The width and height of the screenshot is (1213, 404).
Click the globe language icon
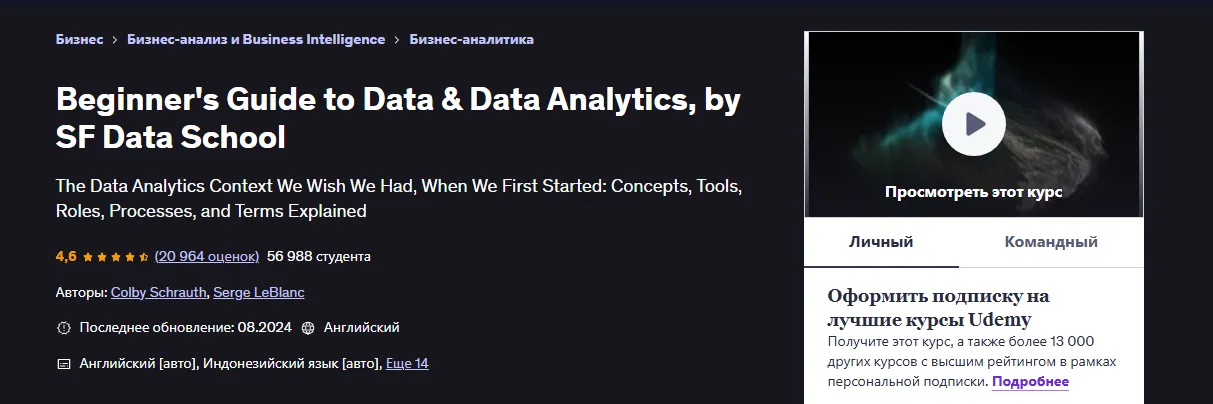pos(308,328)
